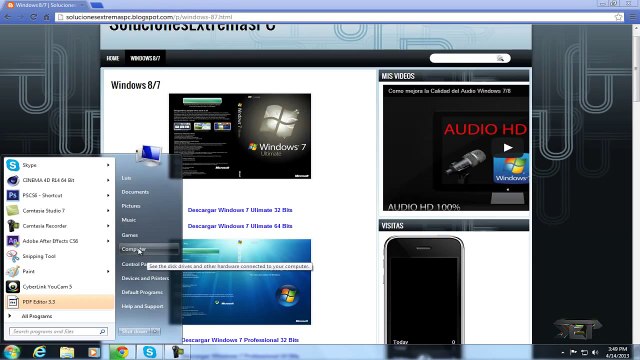Click user account picture in Start menu

pos(149,155)
